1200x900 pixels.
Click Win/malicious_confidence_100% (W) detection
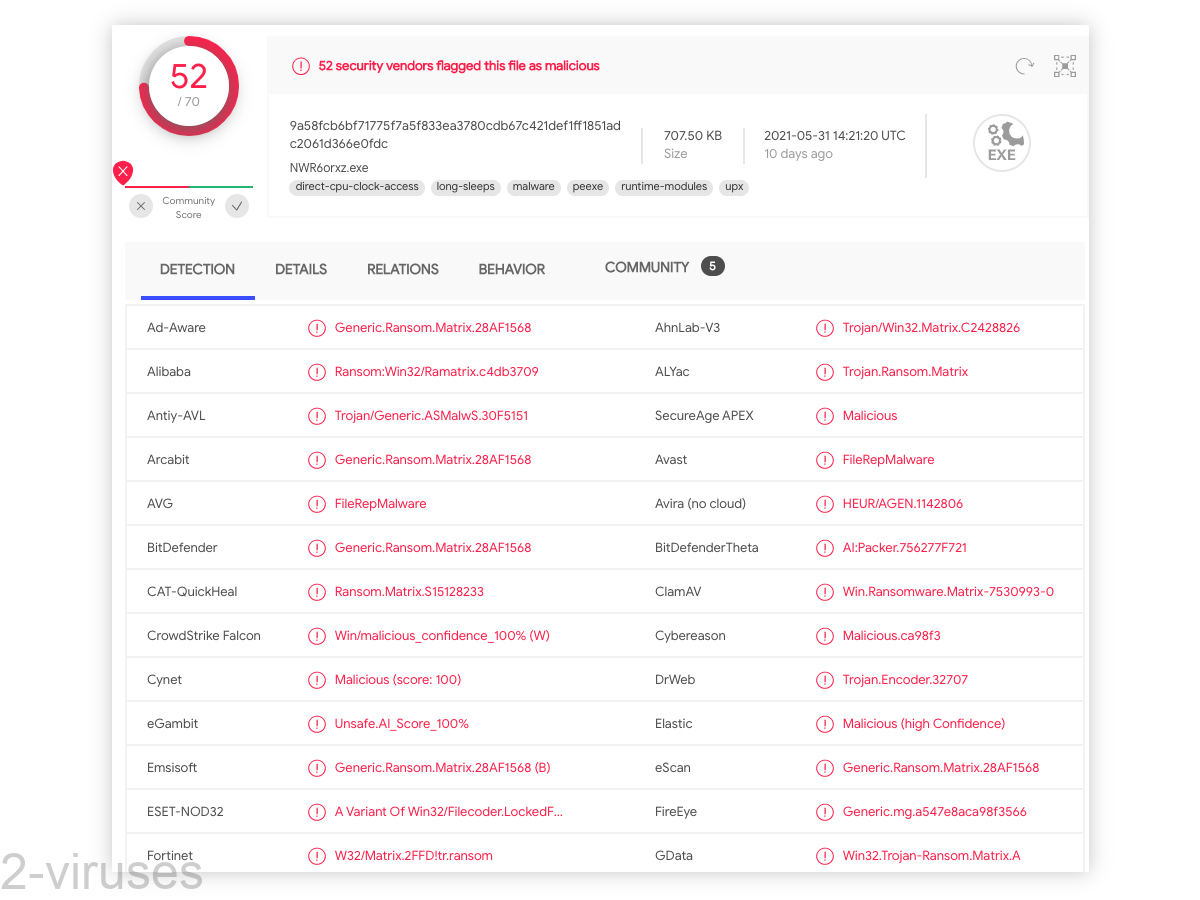442,636
